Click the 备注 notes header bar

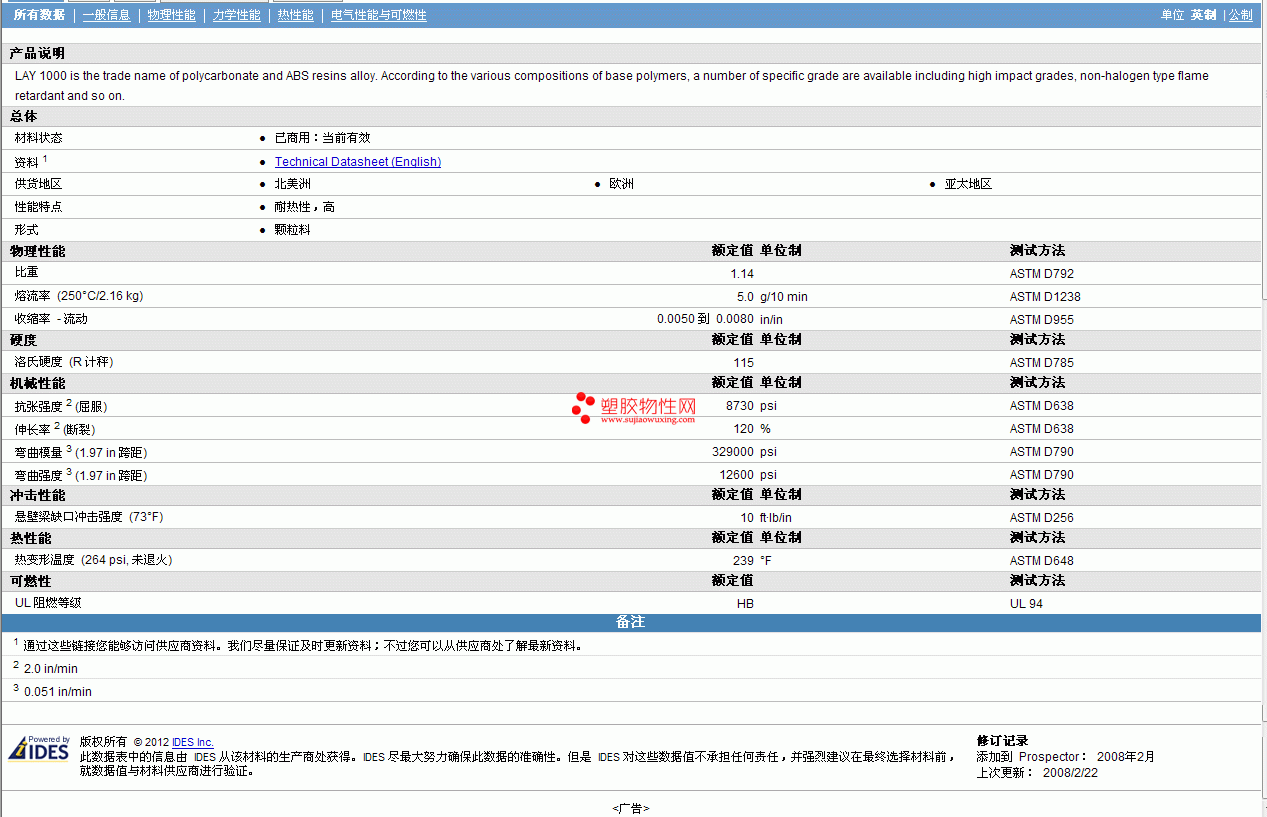pos(631,622)
